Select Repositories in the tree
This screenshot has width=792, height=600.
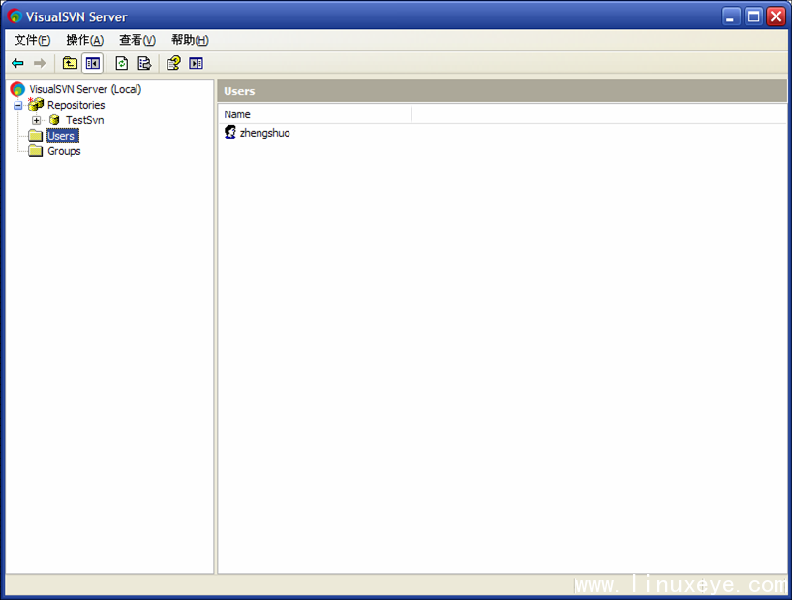tap(76, 105)
